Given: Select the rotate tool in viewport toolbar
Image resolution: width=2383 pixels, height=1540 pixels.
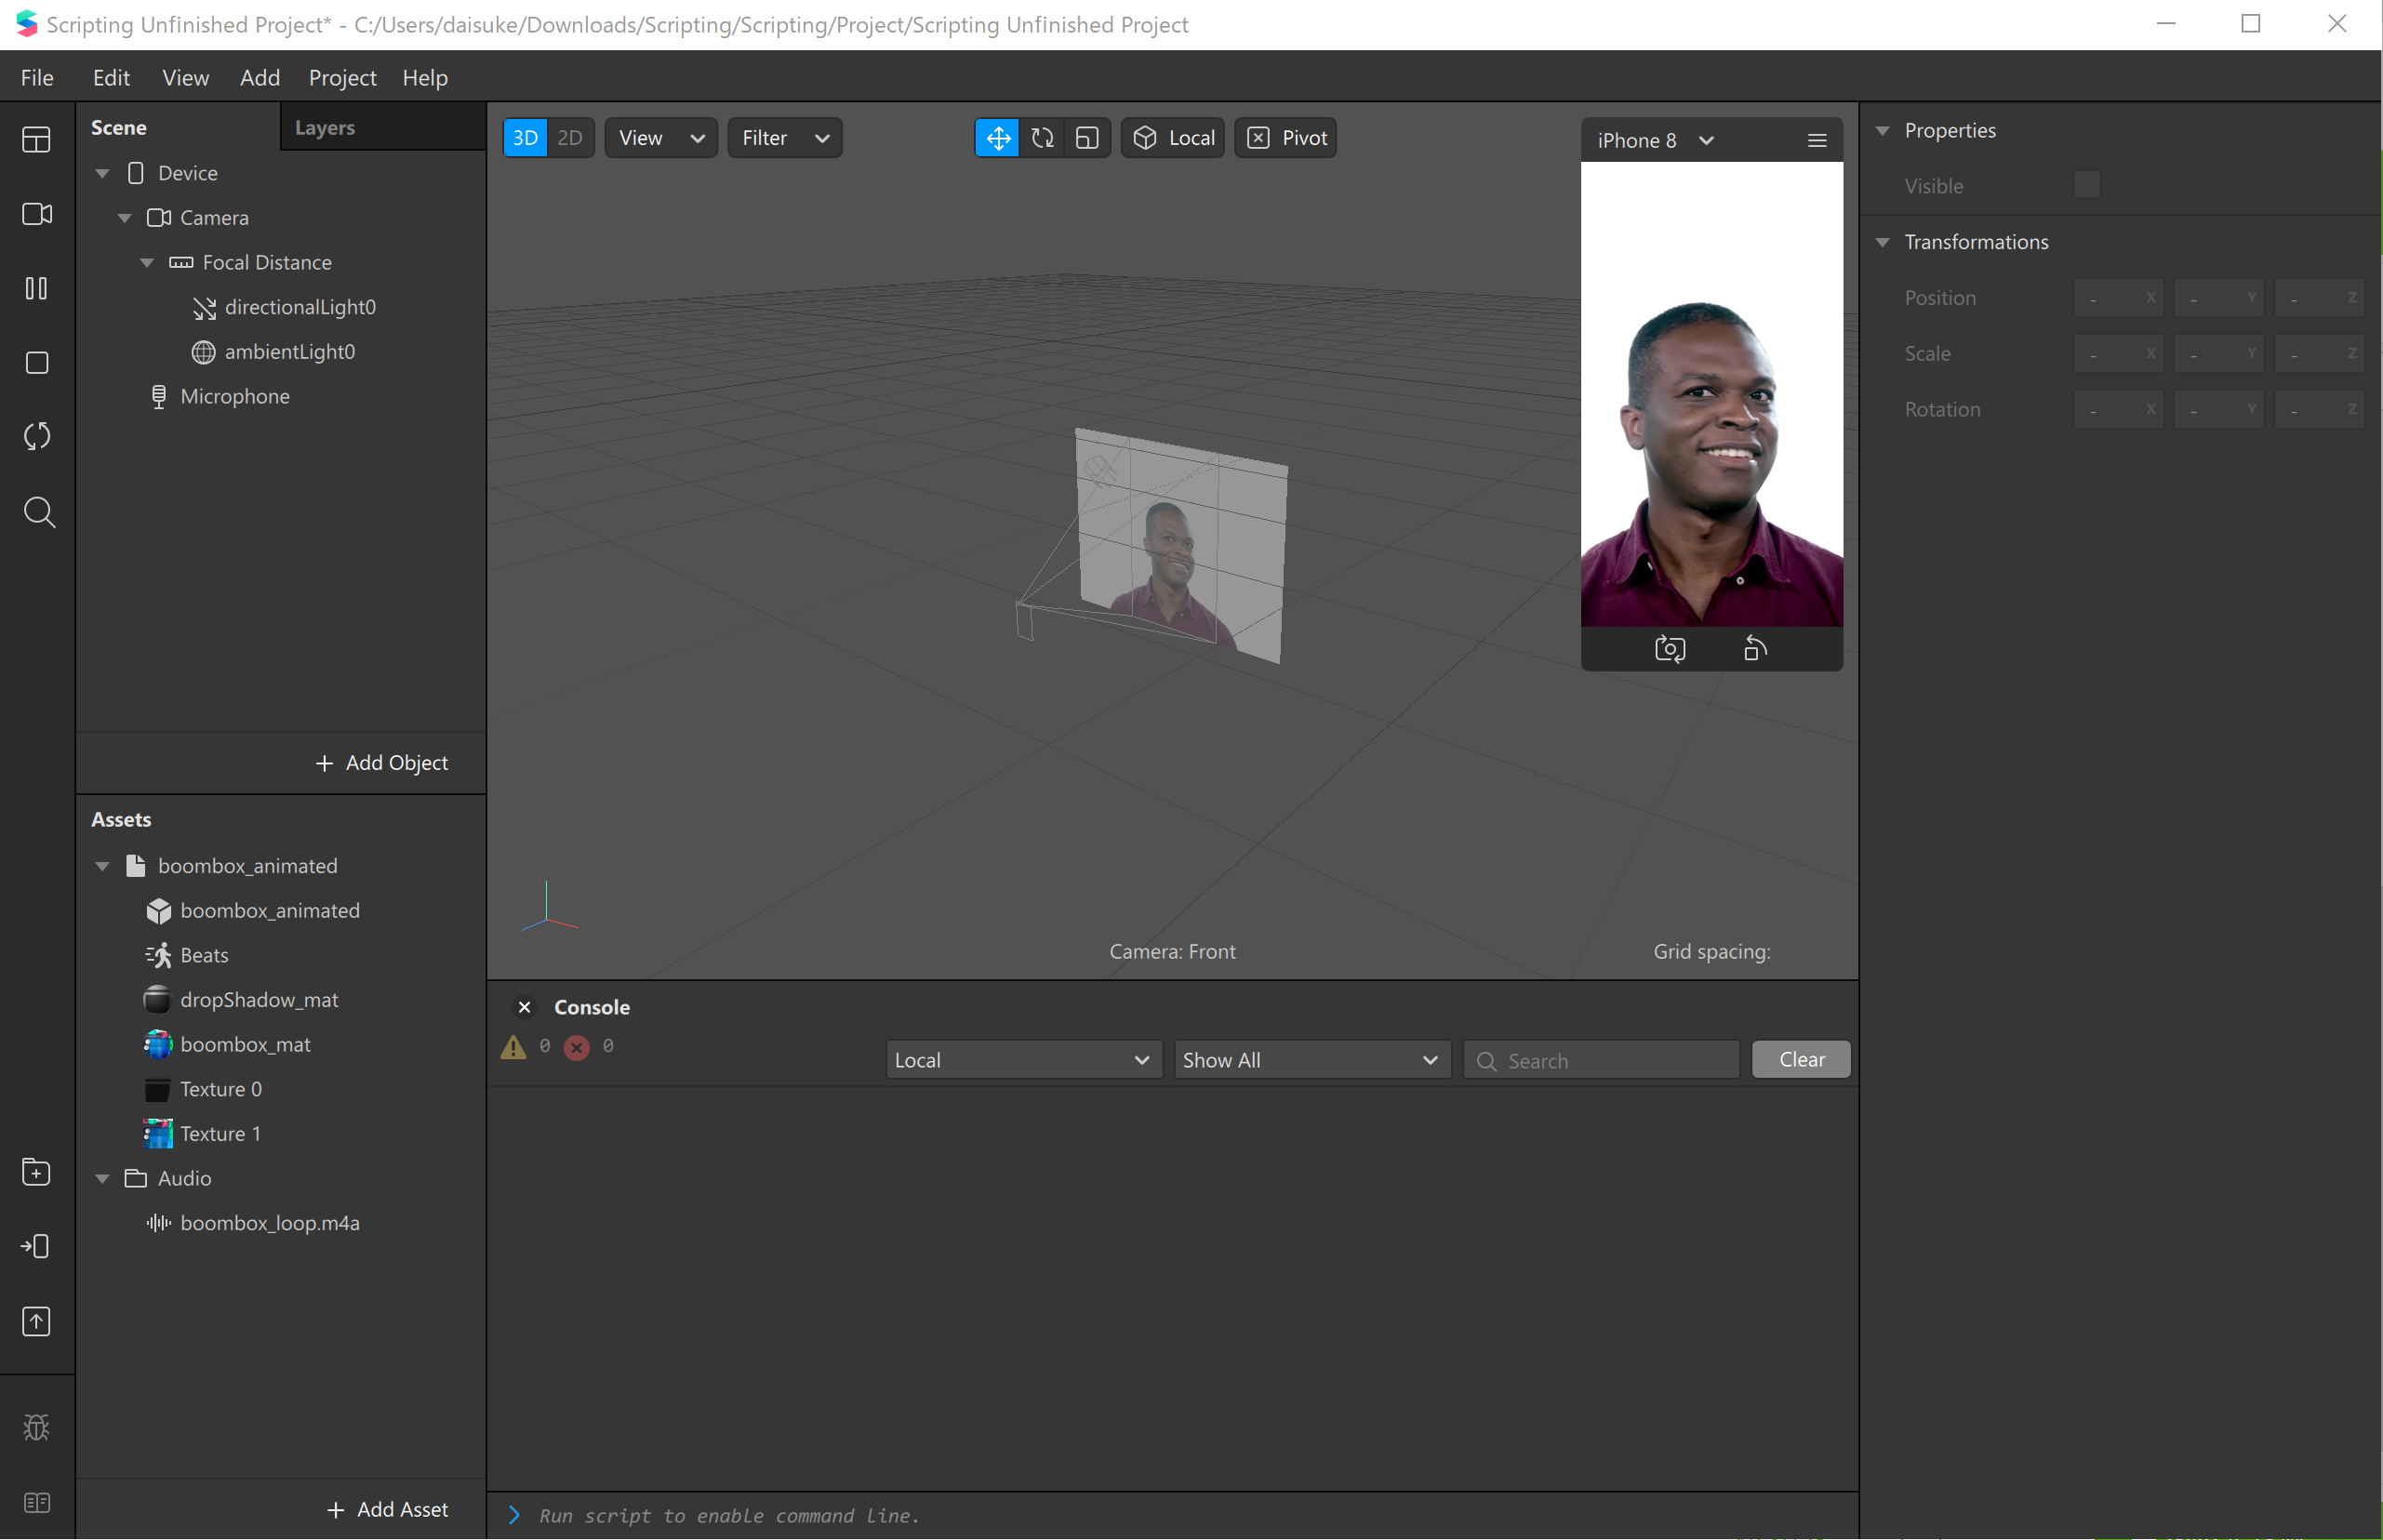Looking at the screenshot, I should tap(1042, 138).
